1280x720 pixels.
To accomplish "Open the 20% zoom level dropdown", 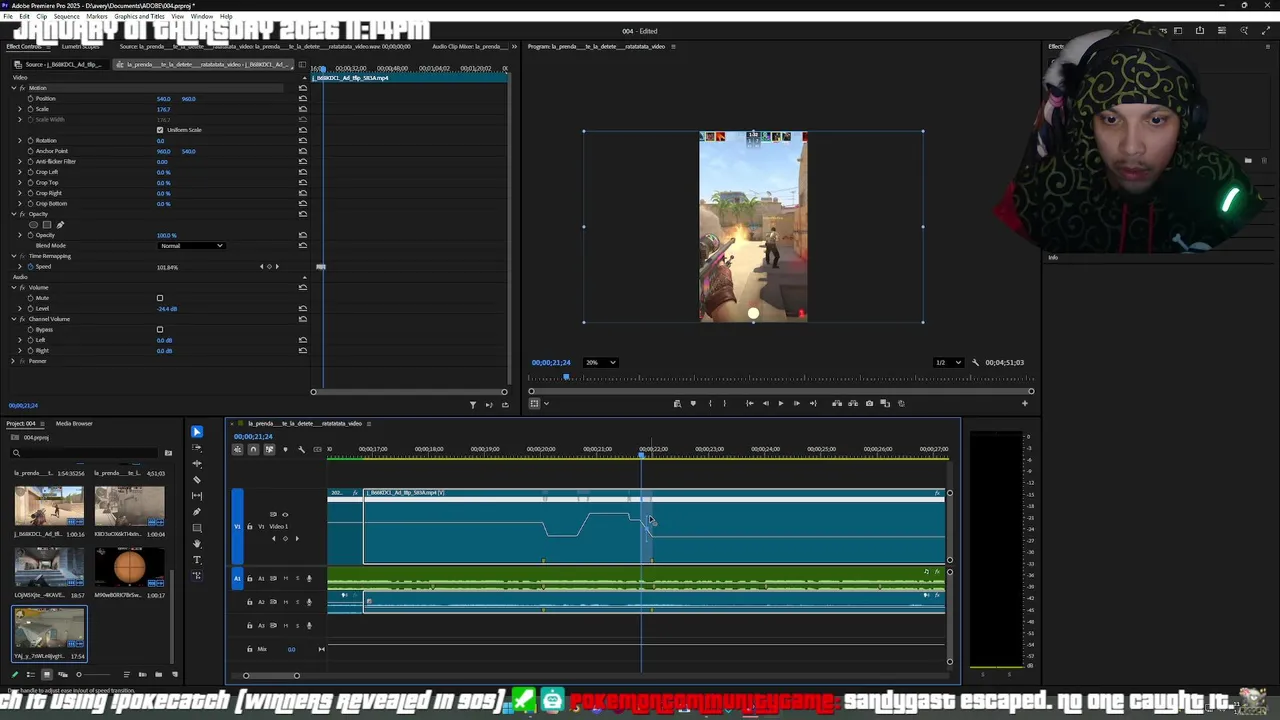I will point(600,363).
